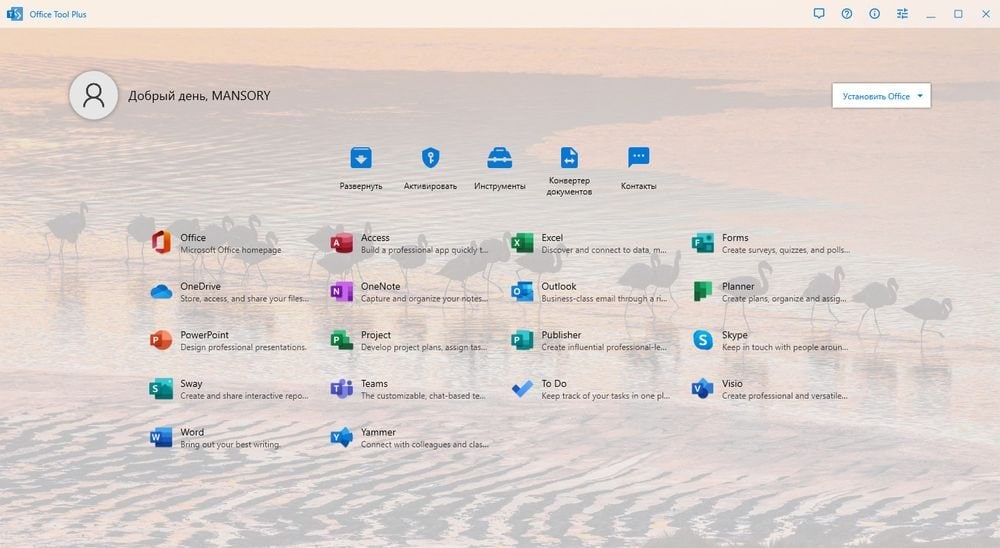Launch the Excel app icon

(x=522, y=243)
